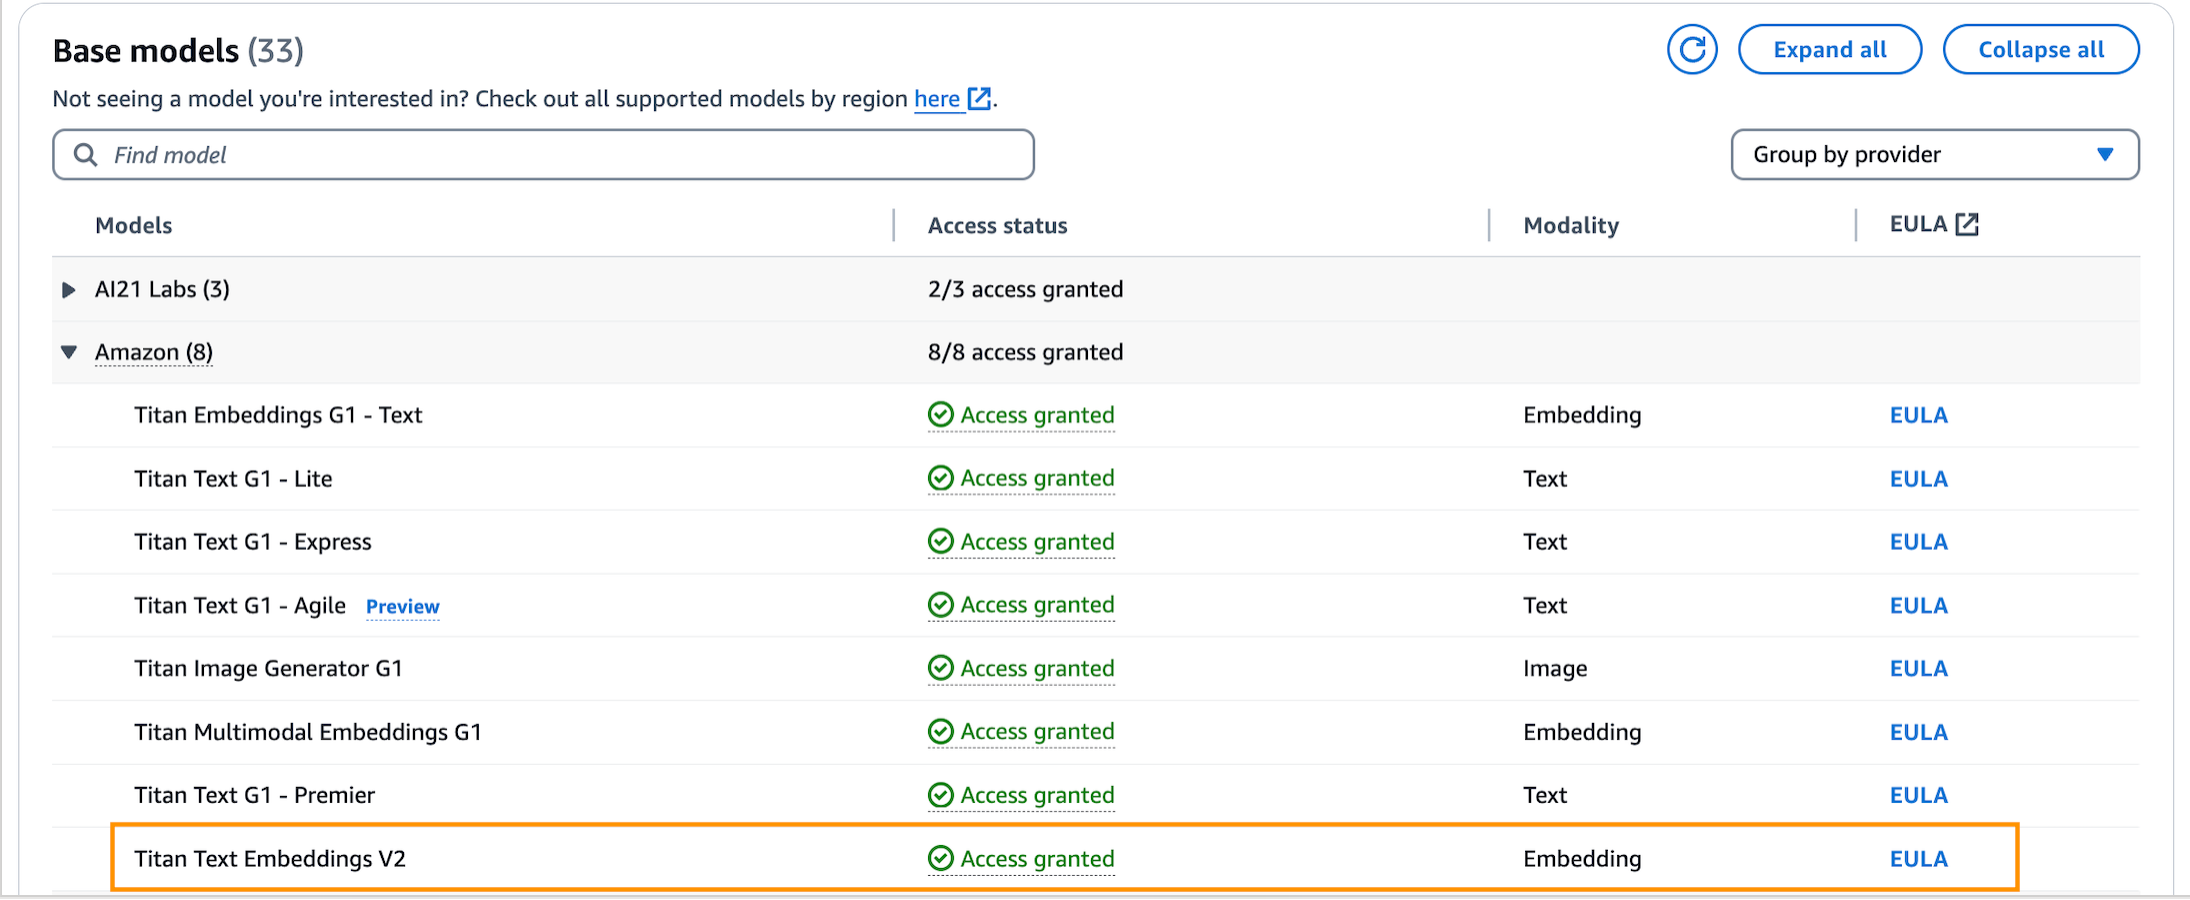Click the green check icon for Titan Text Embeddings V2

(x=940, y=858)
